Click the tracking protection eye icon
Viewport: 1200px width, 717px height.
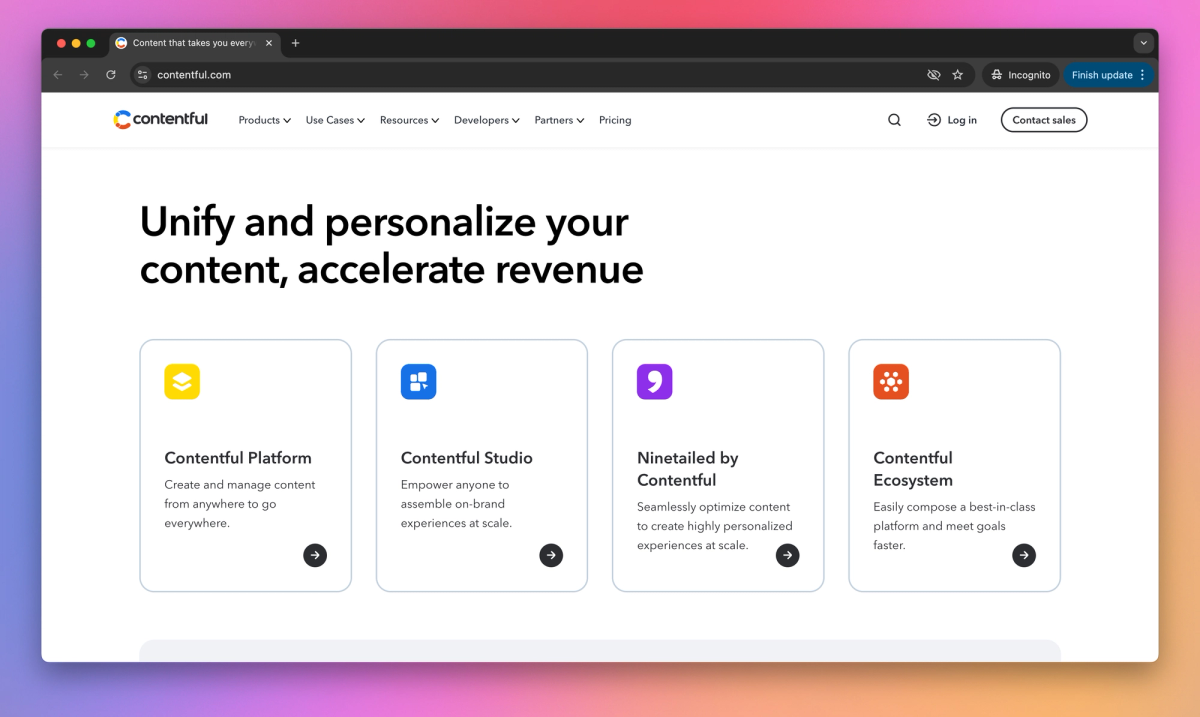tap(934, 75)
